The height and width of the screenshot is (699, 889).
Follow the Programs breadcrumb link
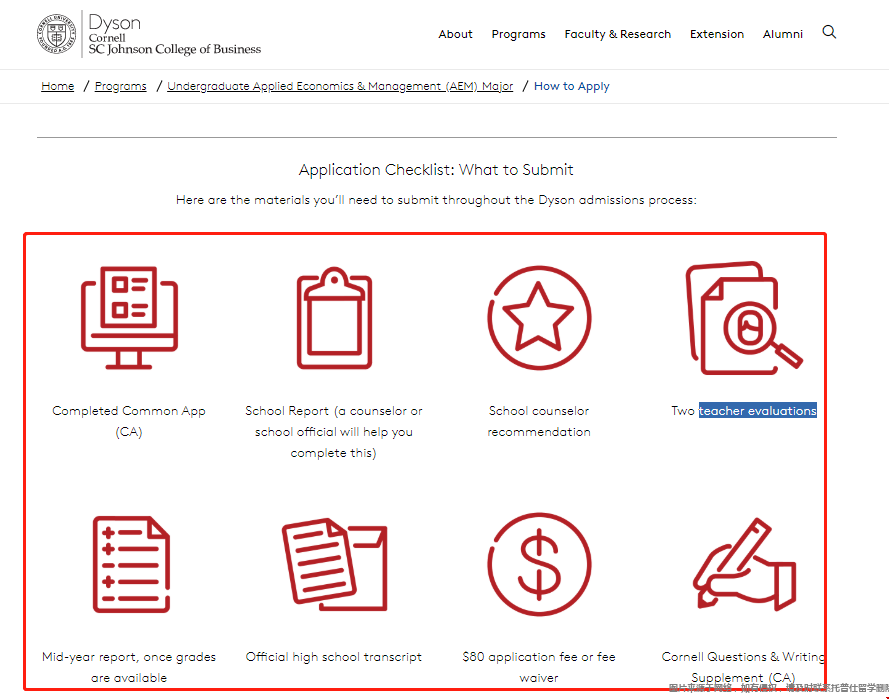click(x=120, y=86)
